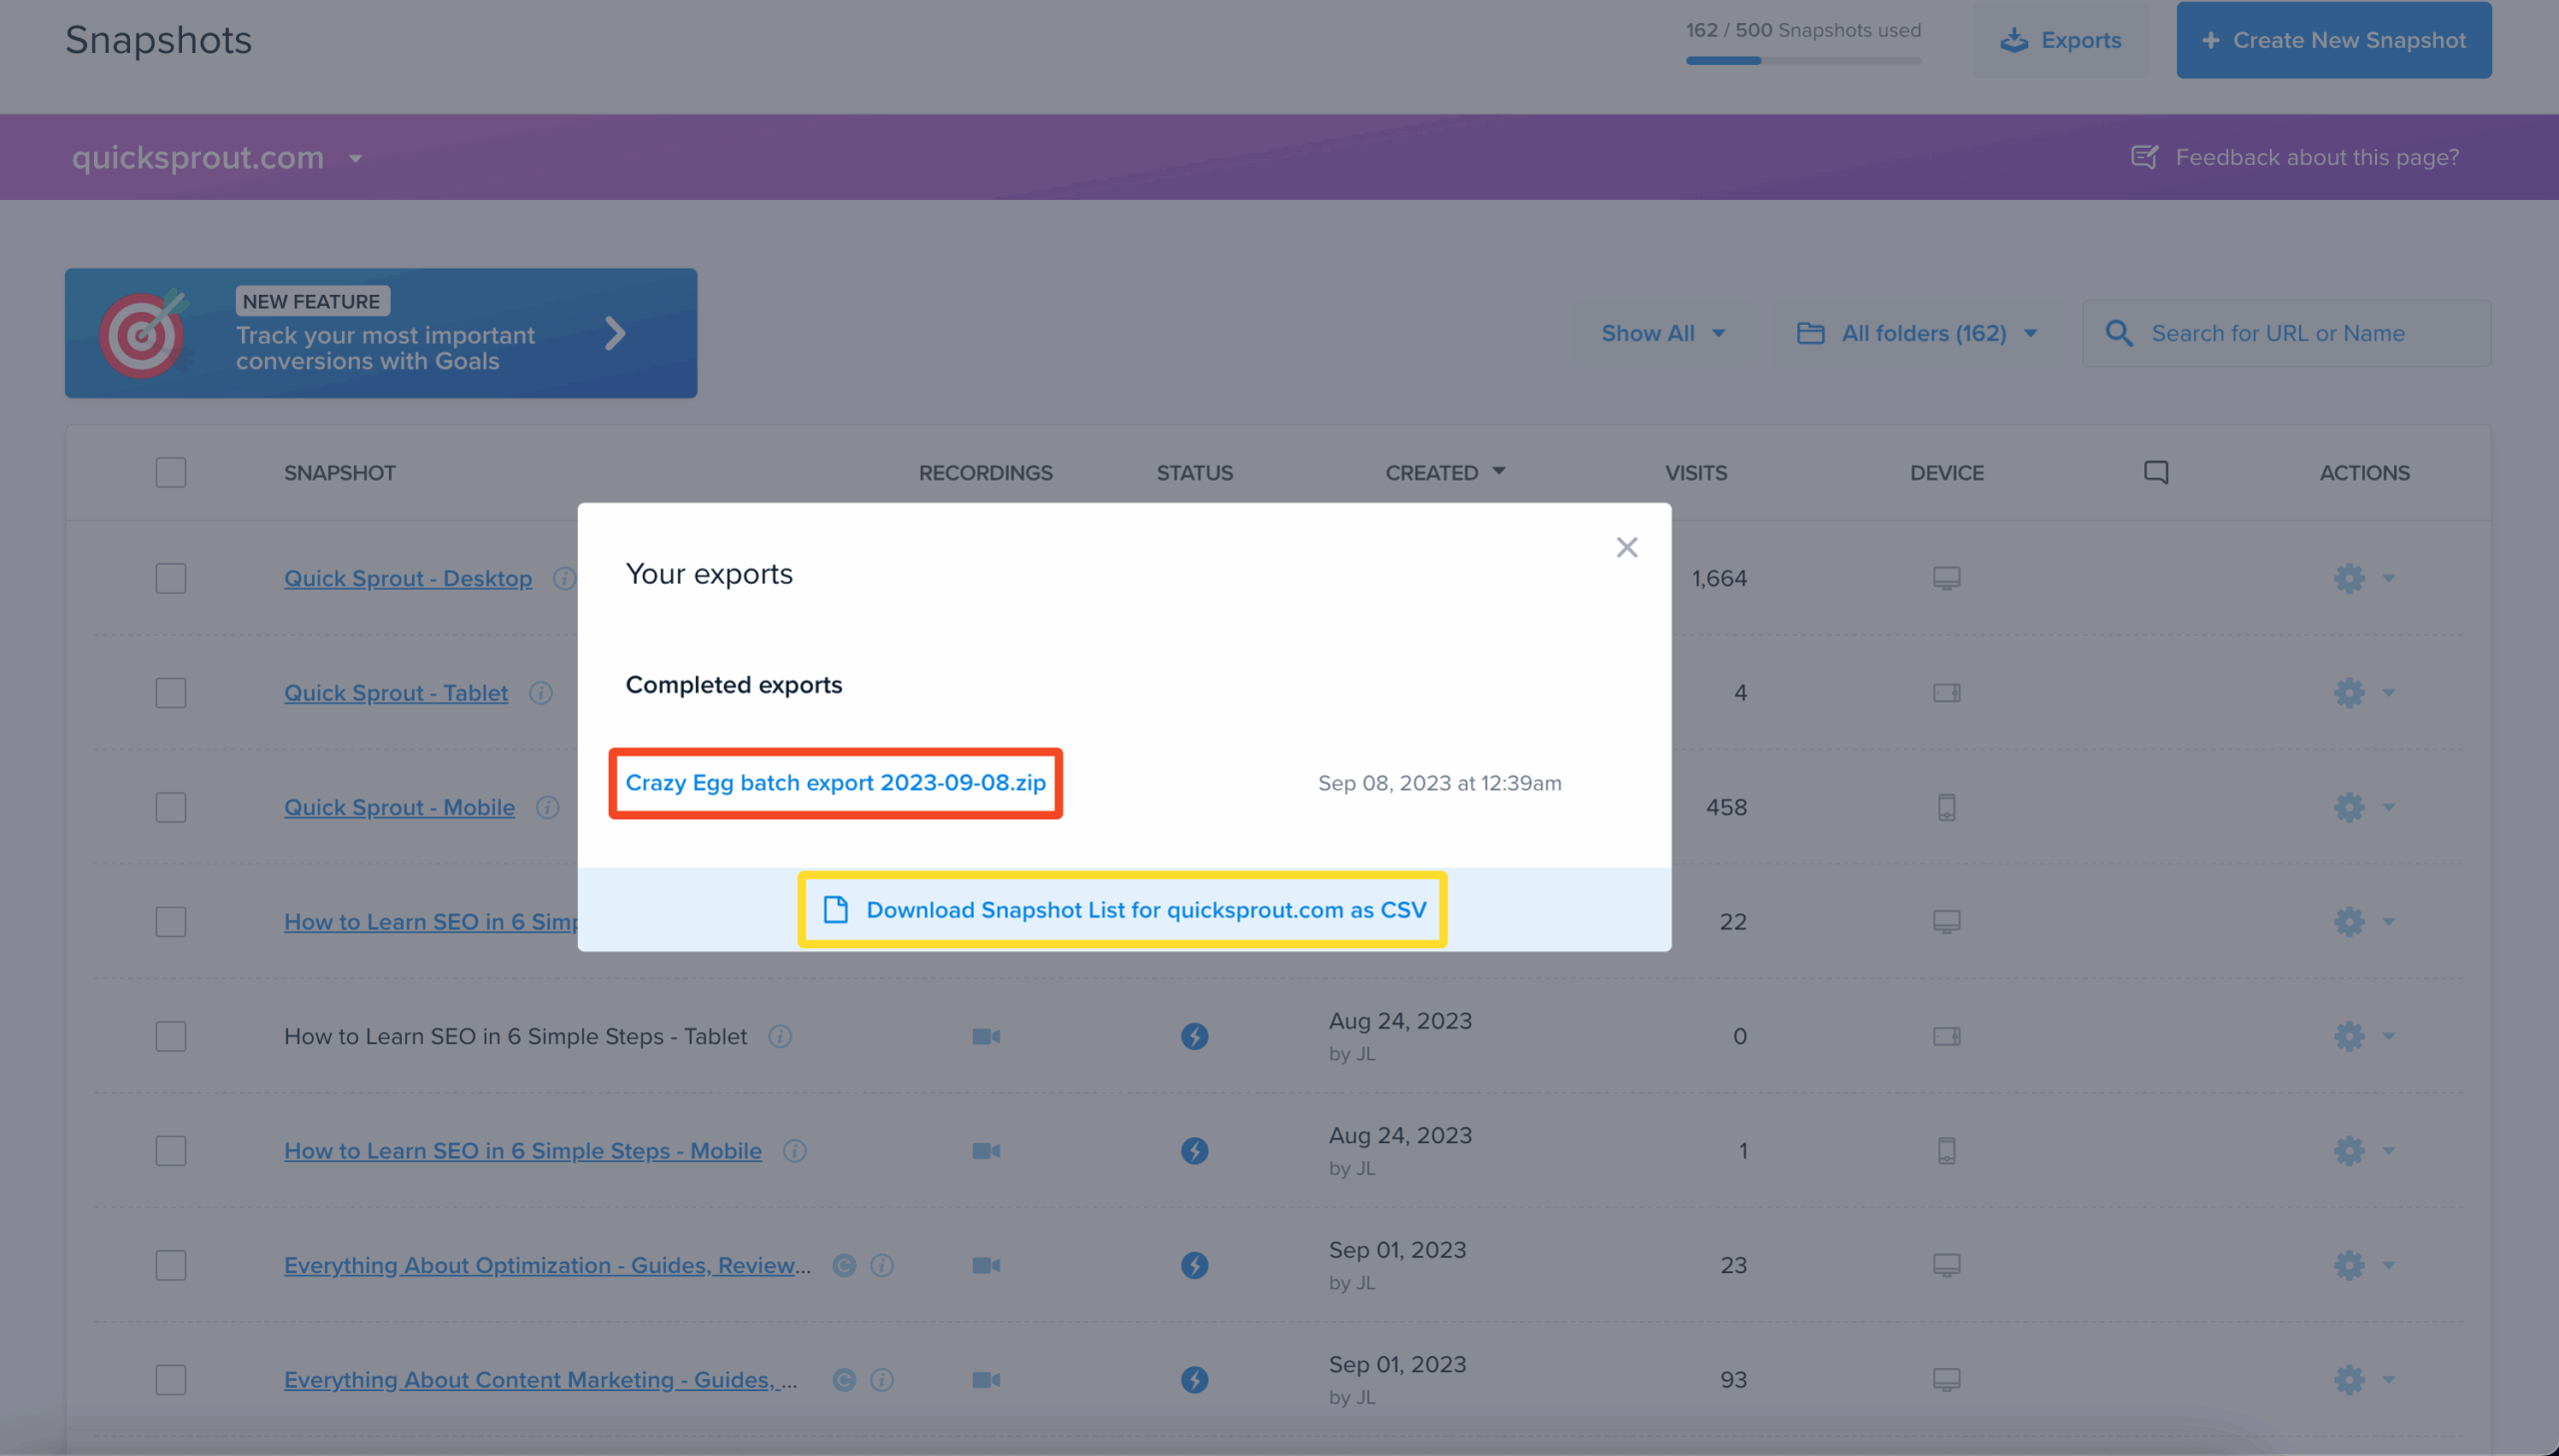Expand the quicksprout.com site dropdown
The image size is (2559, 1456).
217,158
